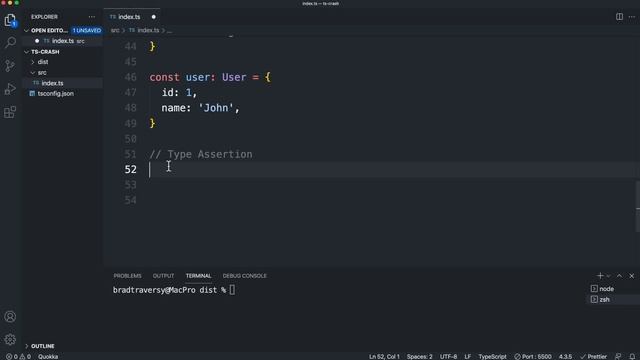Switch to the OUTPUT tab
640x360 pixels.
coord(163,276)
